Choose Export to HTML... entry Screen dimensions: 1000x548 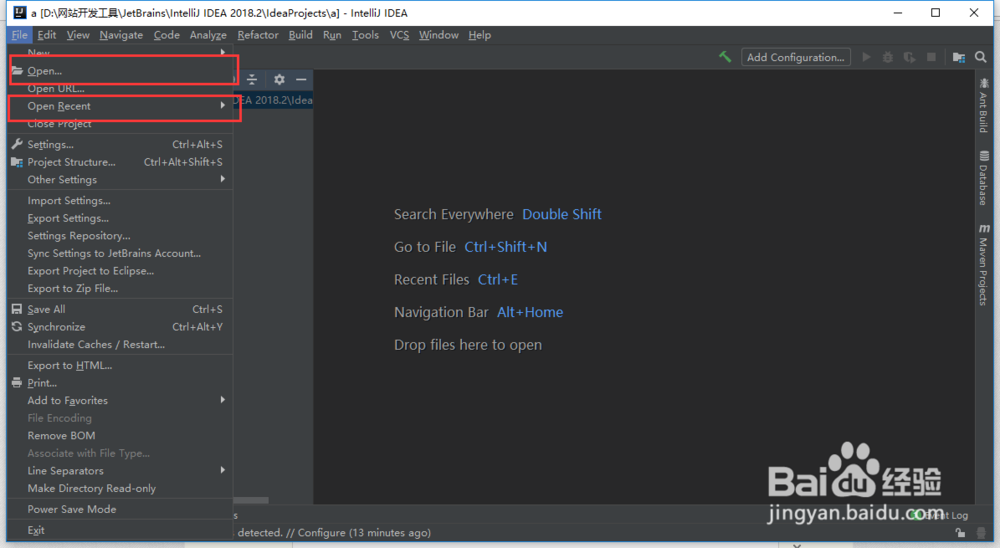tap(120, 365)
